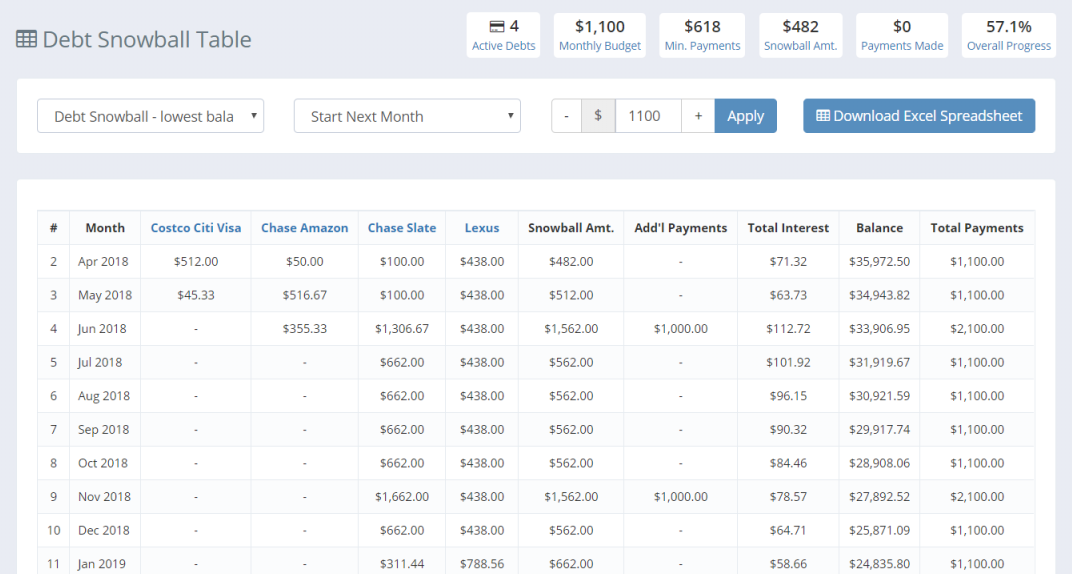Click the Aug 2018 month cell

[104, 396]
